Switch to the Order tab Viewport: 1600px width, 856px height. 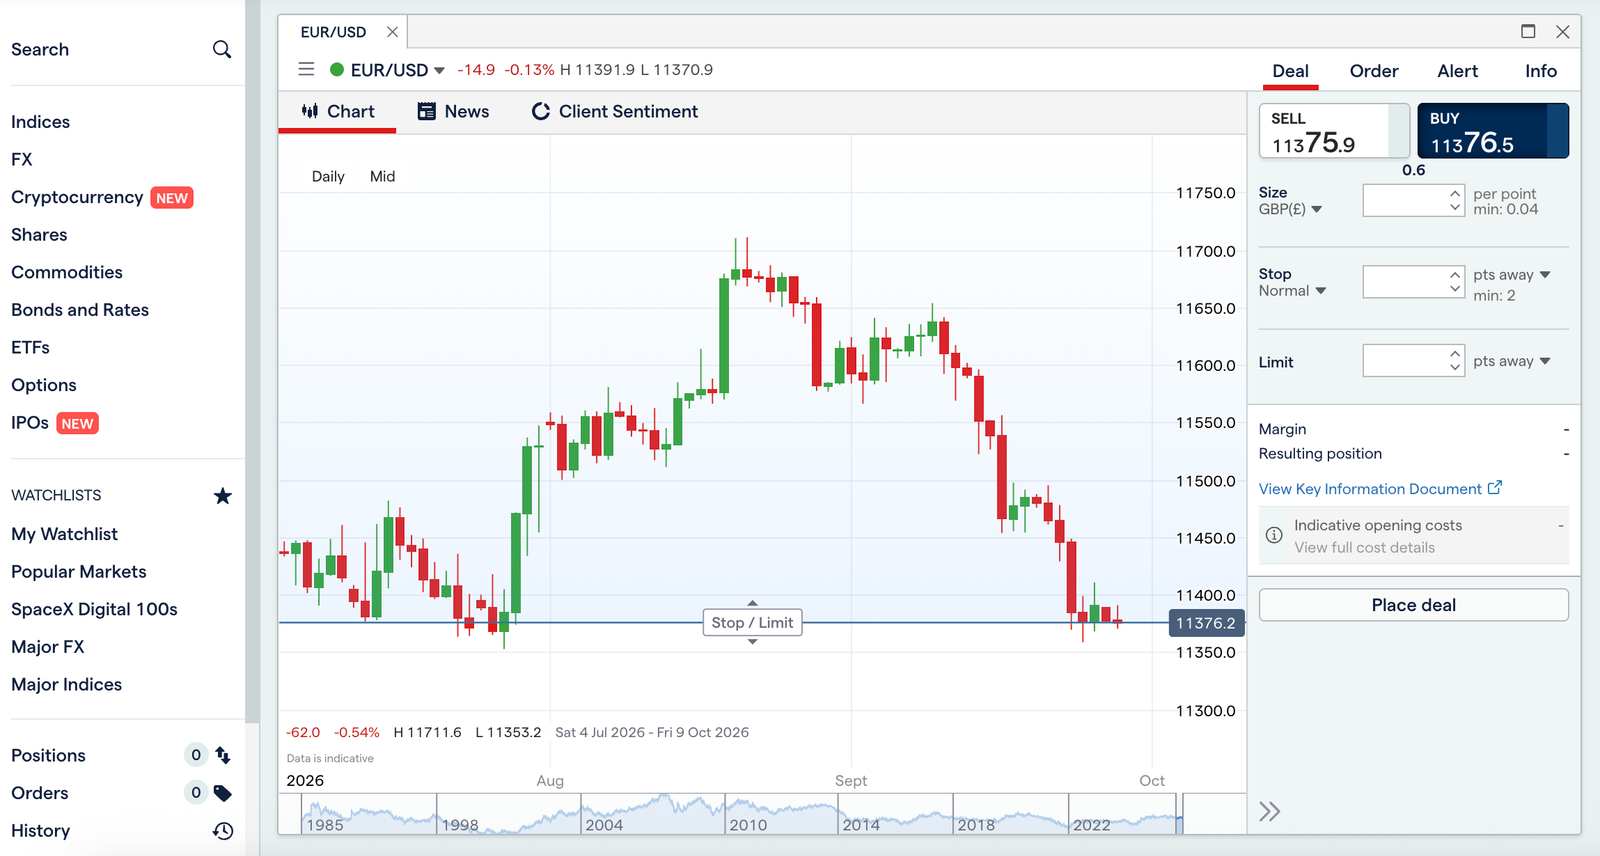[x=1374, y=71]
